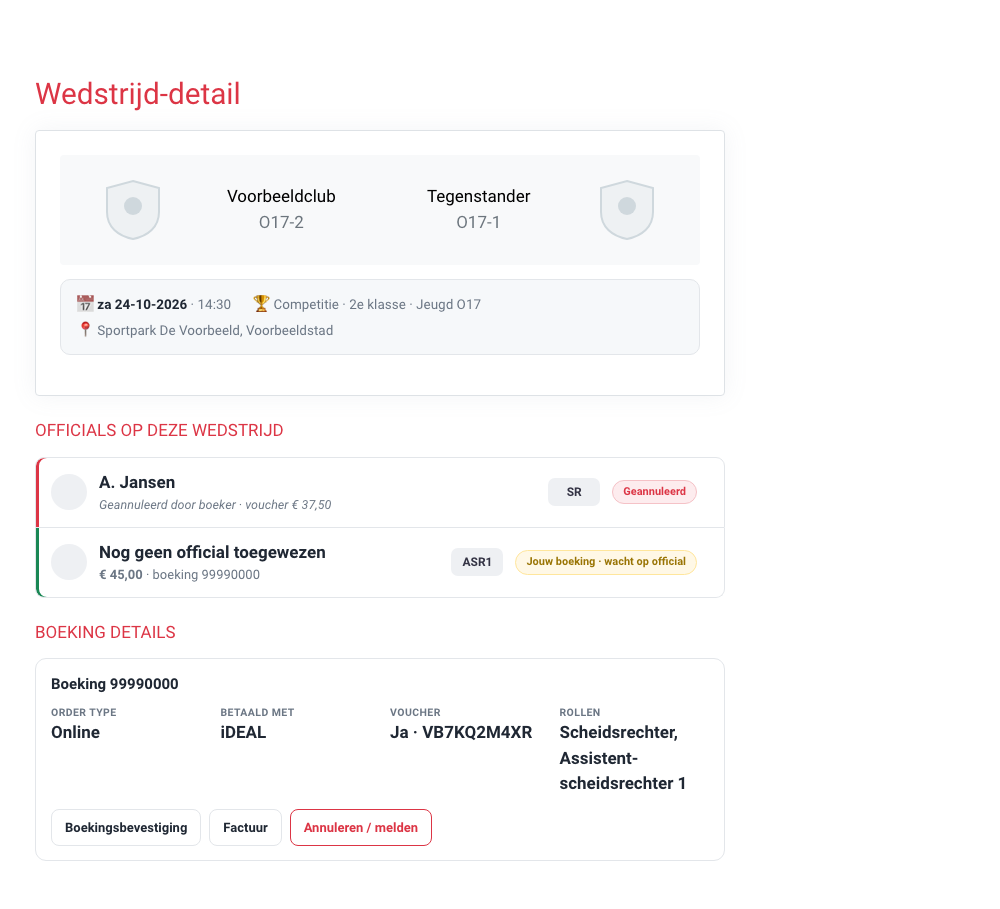Click A. Jansen's avatar circle
This screenshot has width=1000, height=909.
pos(69,492)
